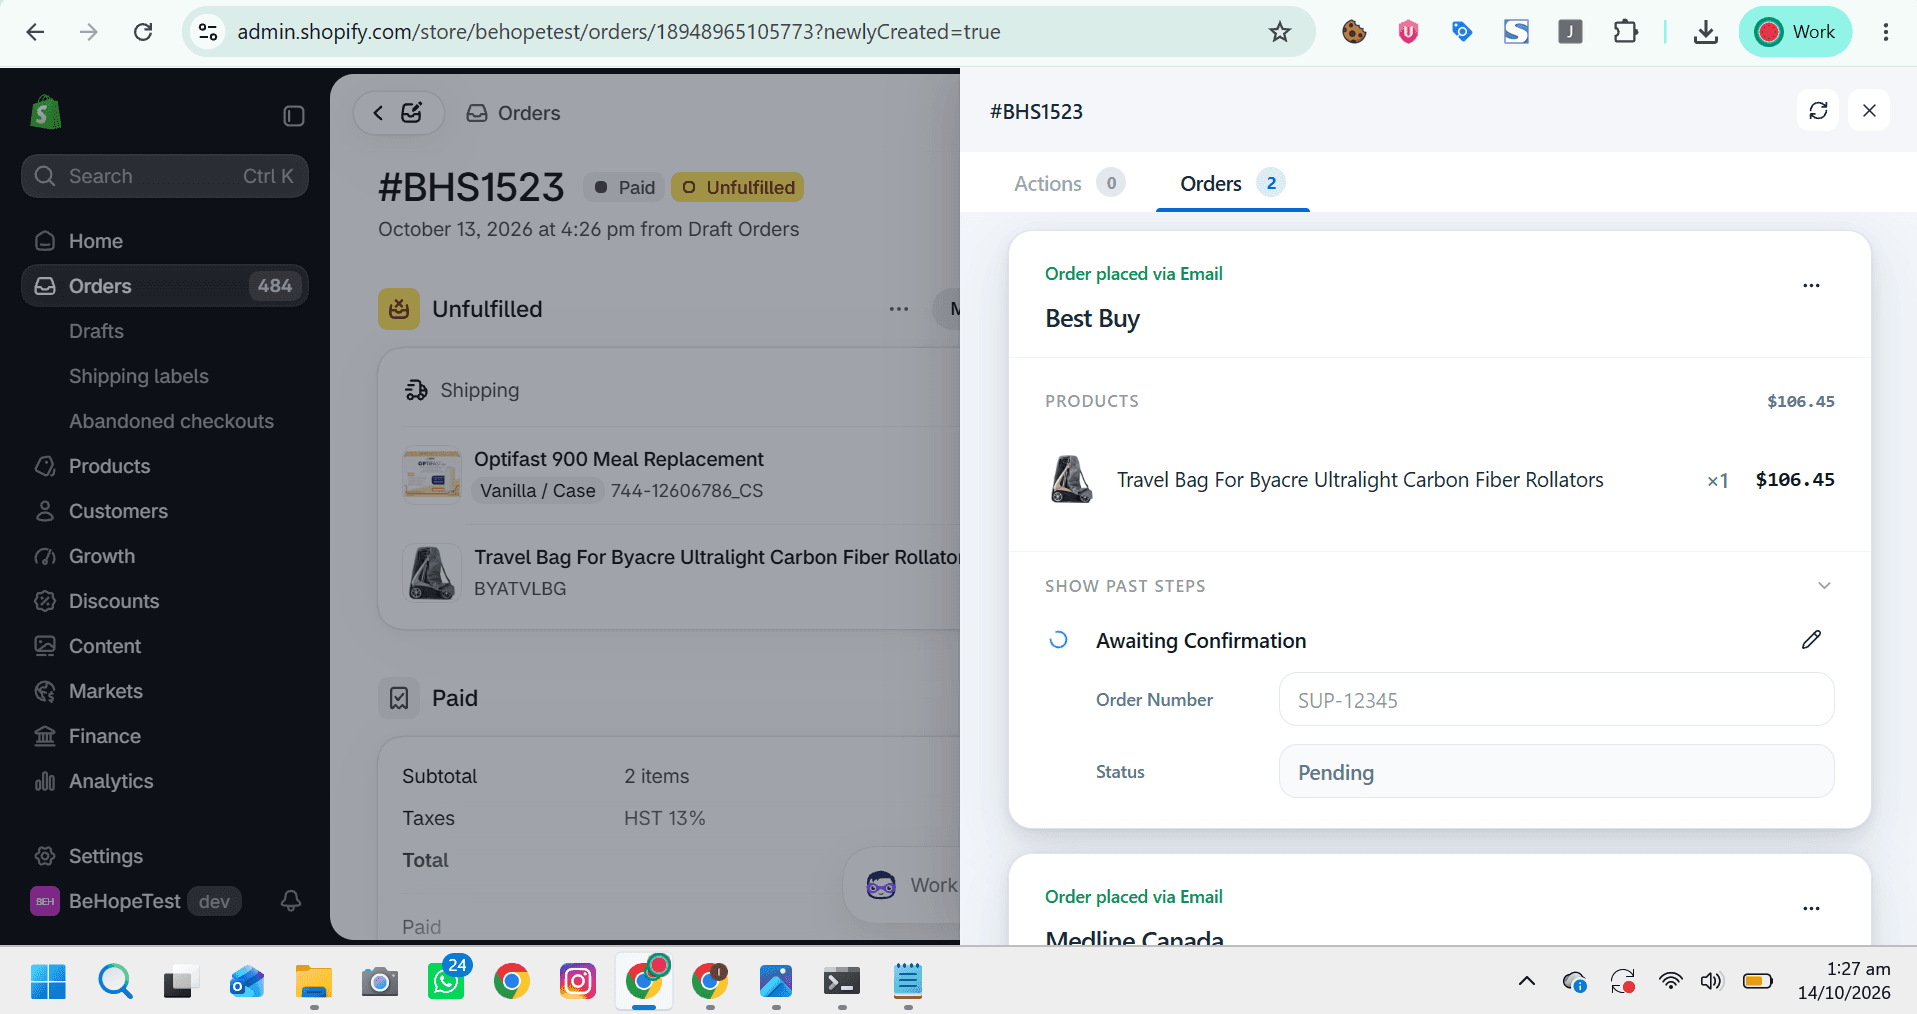Open the cookie extension icon
Viewport: 1917px width, 1014px height.
click(x=1354, y=32)
